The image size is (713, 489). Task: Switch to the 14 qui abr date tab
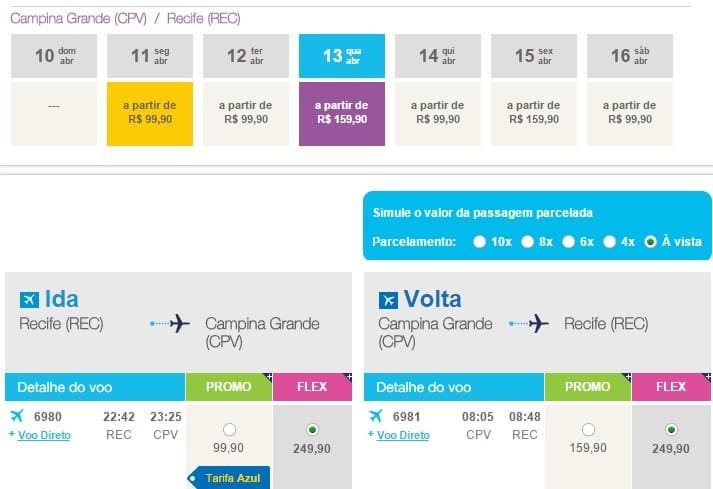pyautogui.click(x=437, y=56)
